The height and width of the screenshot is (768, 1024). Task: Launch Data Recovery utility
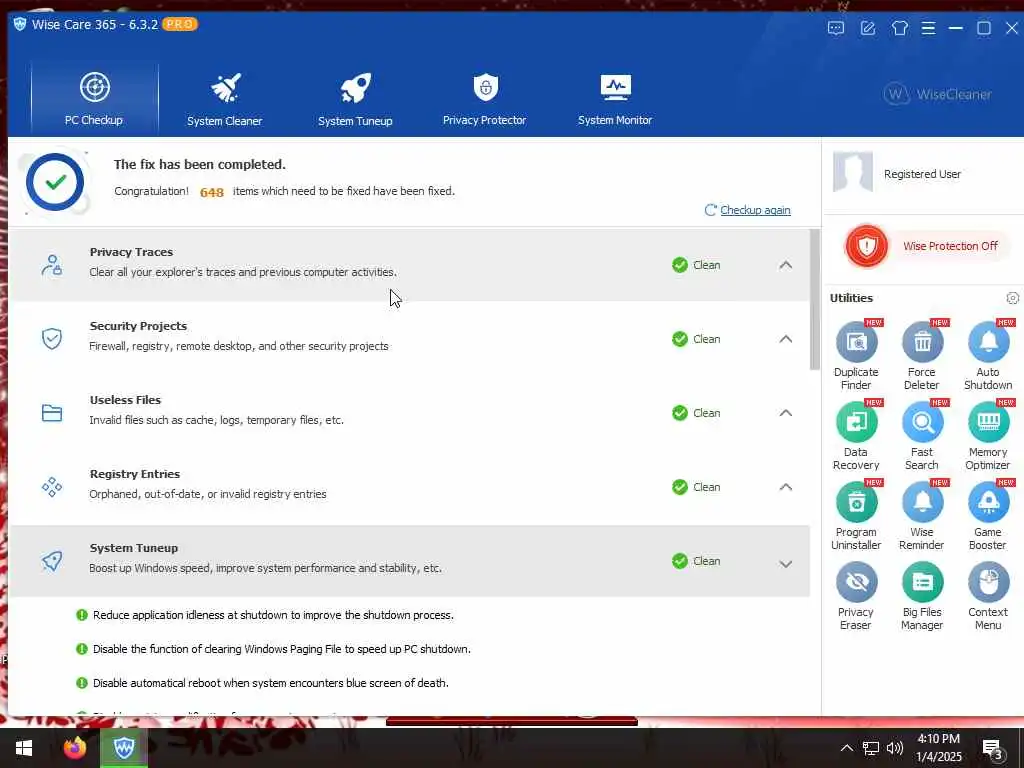pos(856,436)
